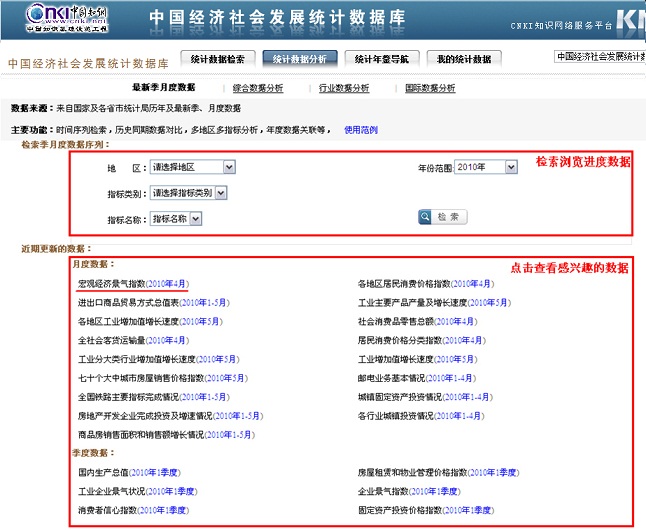Screen dimensions: 646x530
Task: Open the 国际数据分析 sub-tab
Action: (429, 88)
